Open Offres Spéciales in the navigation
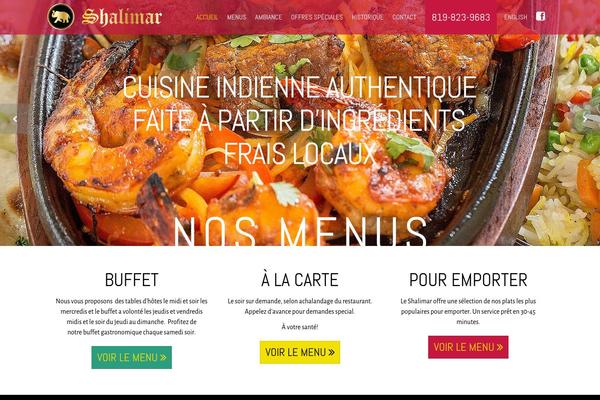The width and height of the screenshot is (600, 400). [x=317, y=17]
